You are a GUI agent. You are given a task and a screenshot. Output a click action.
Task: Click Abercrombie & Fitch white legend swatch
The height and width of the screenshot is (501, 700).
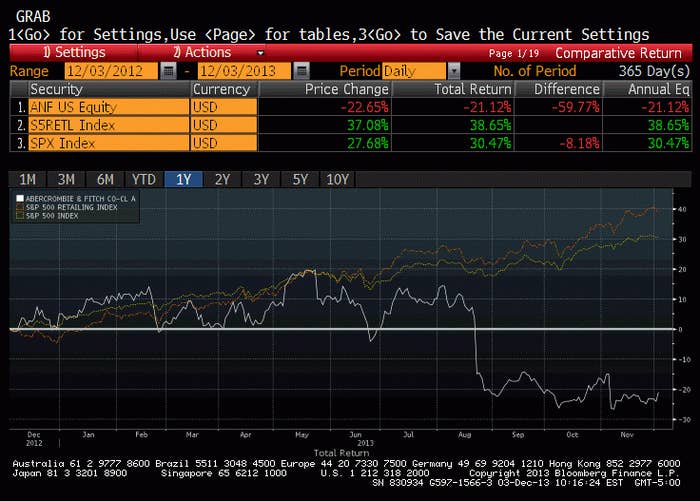[x=20, y=198]
